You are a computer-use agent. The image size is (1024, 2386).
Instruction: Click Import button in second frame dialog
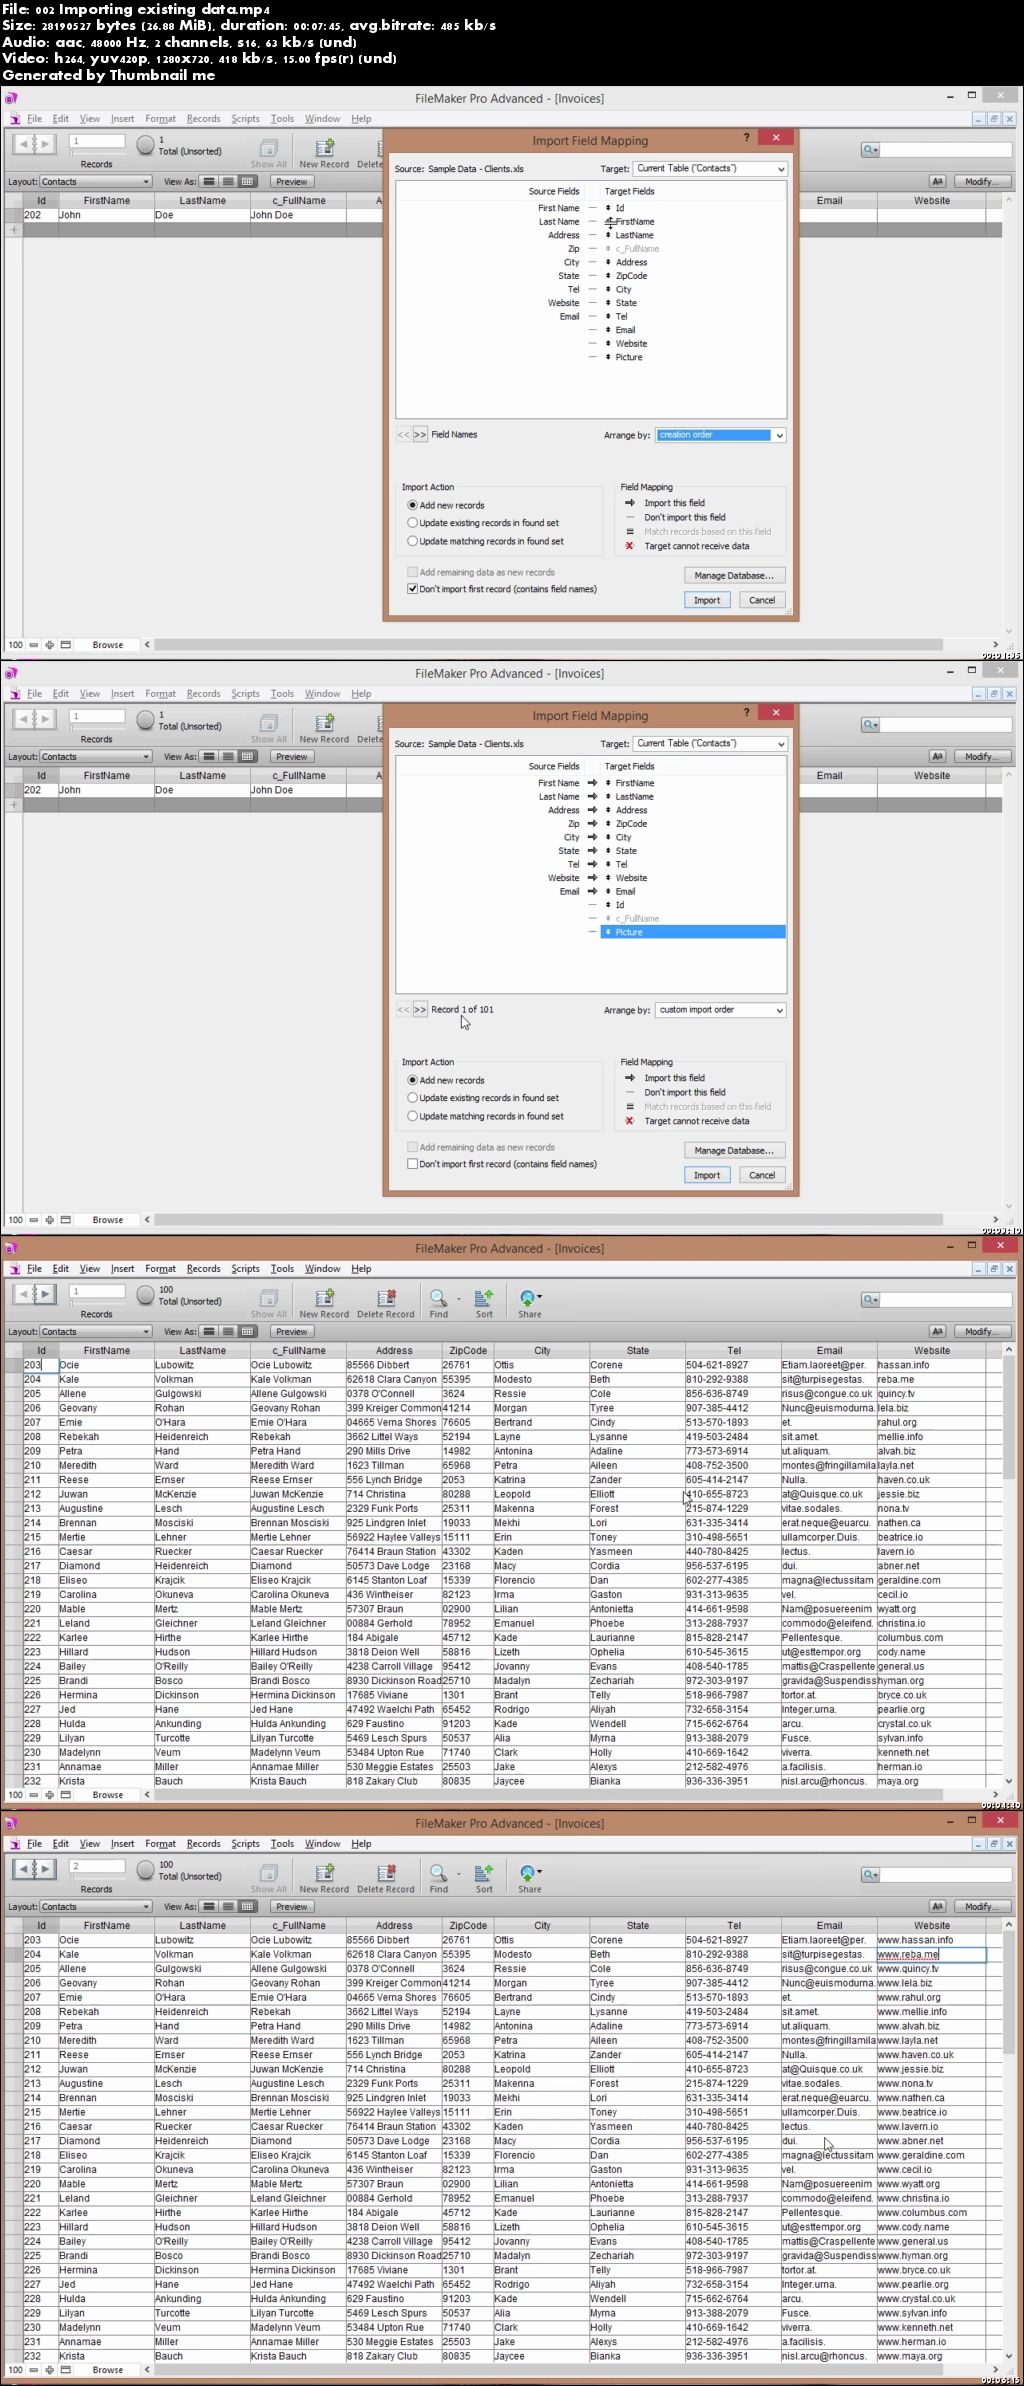click(x=707, y=1175)
